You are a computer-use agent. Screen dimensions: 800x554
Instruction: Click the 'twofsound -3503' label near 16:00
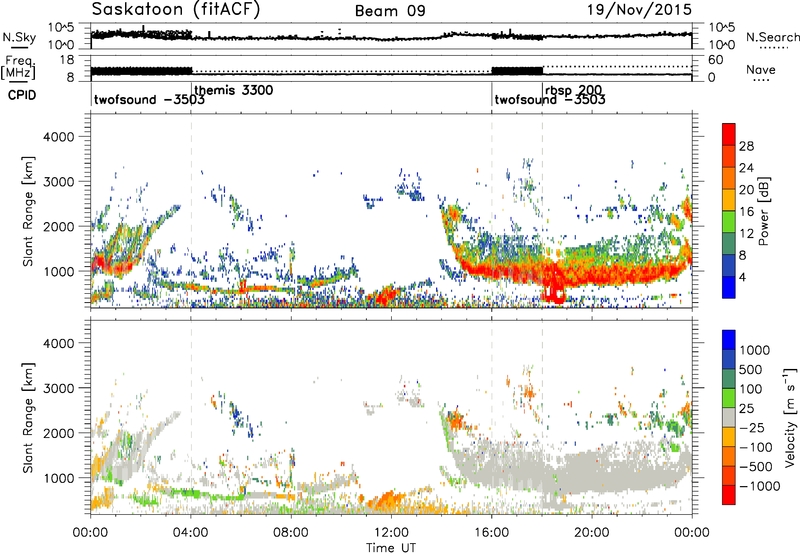550,99
